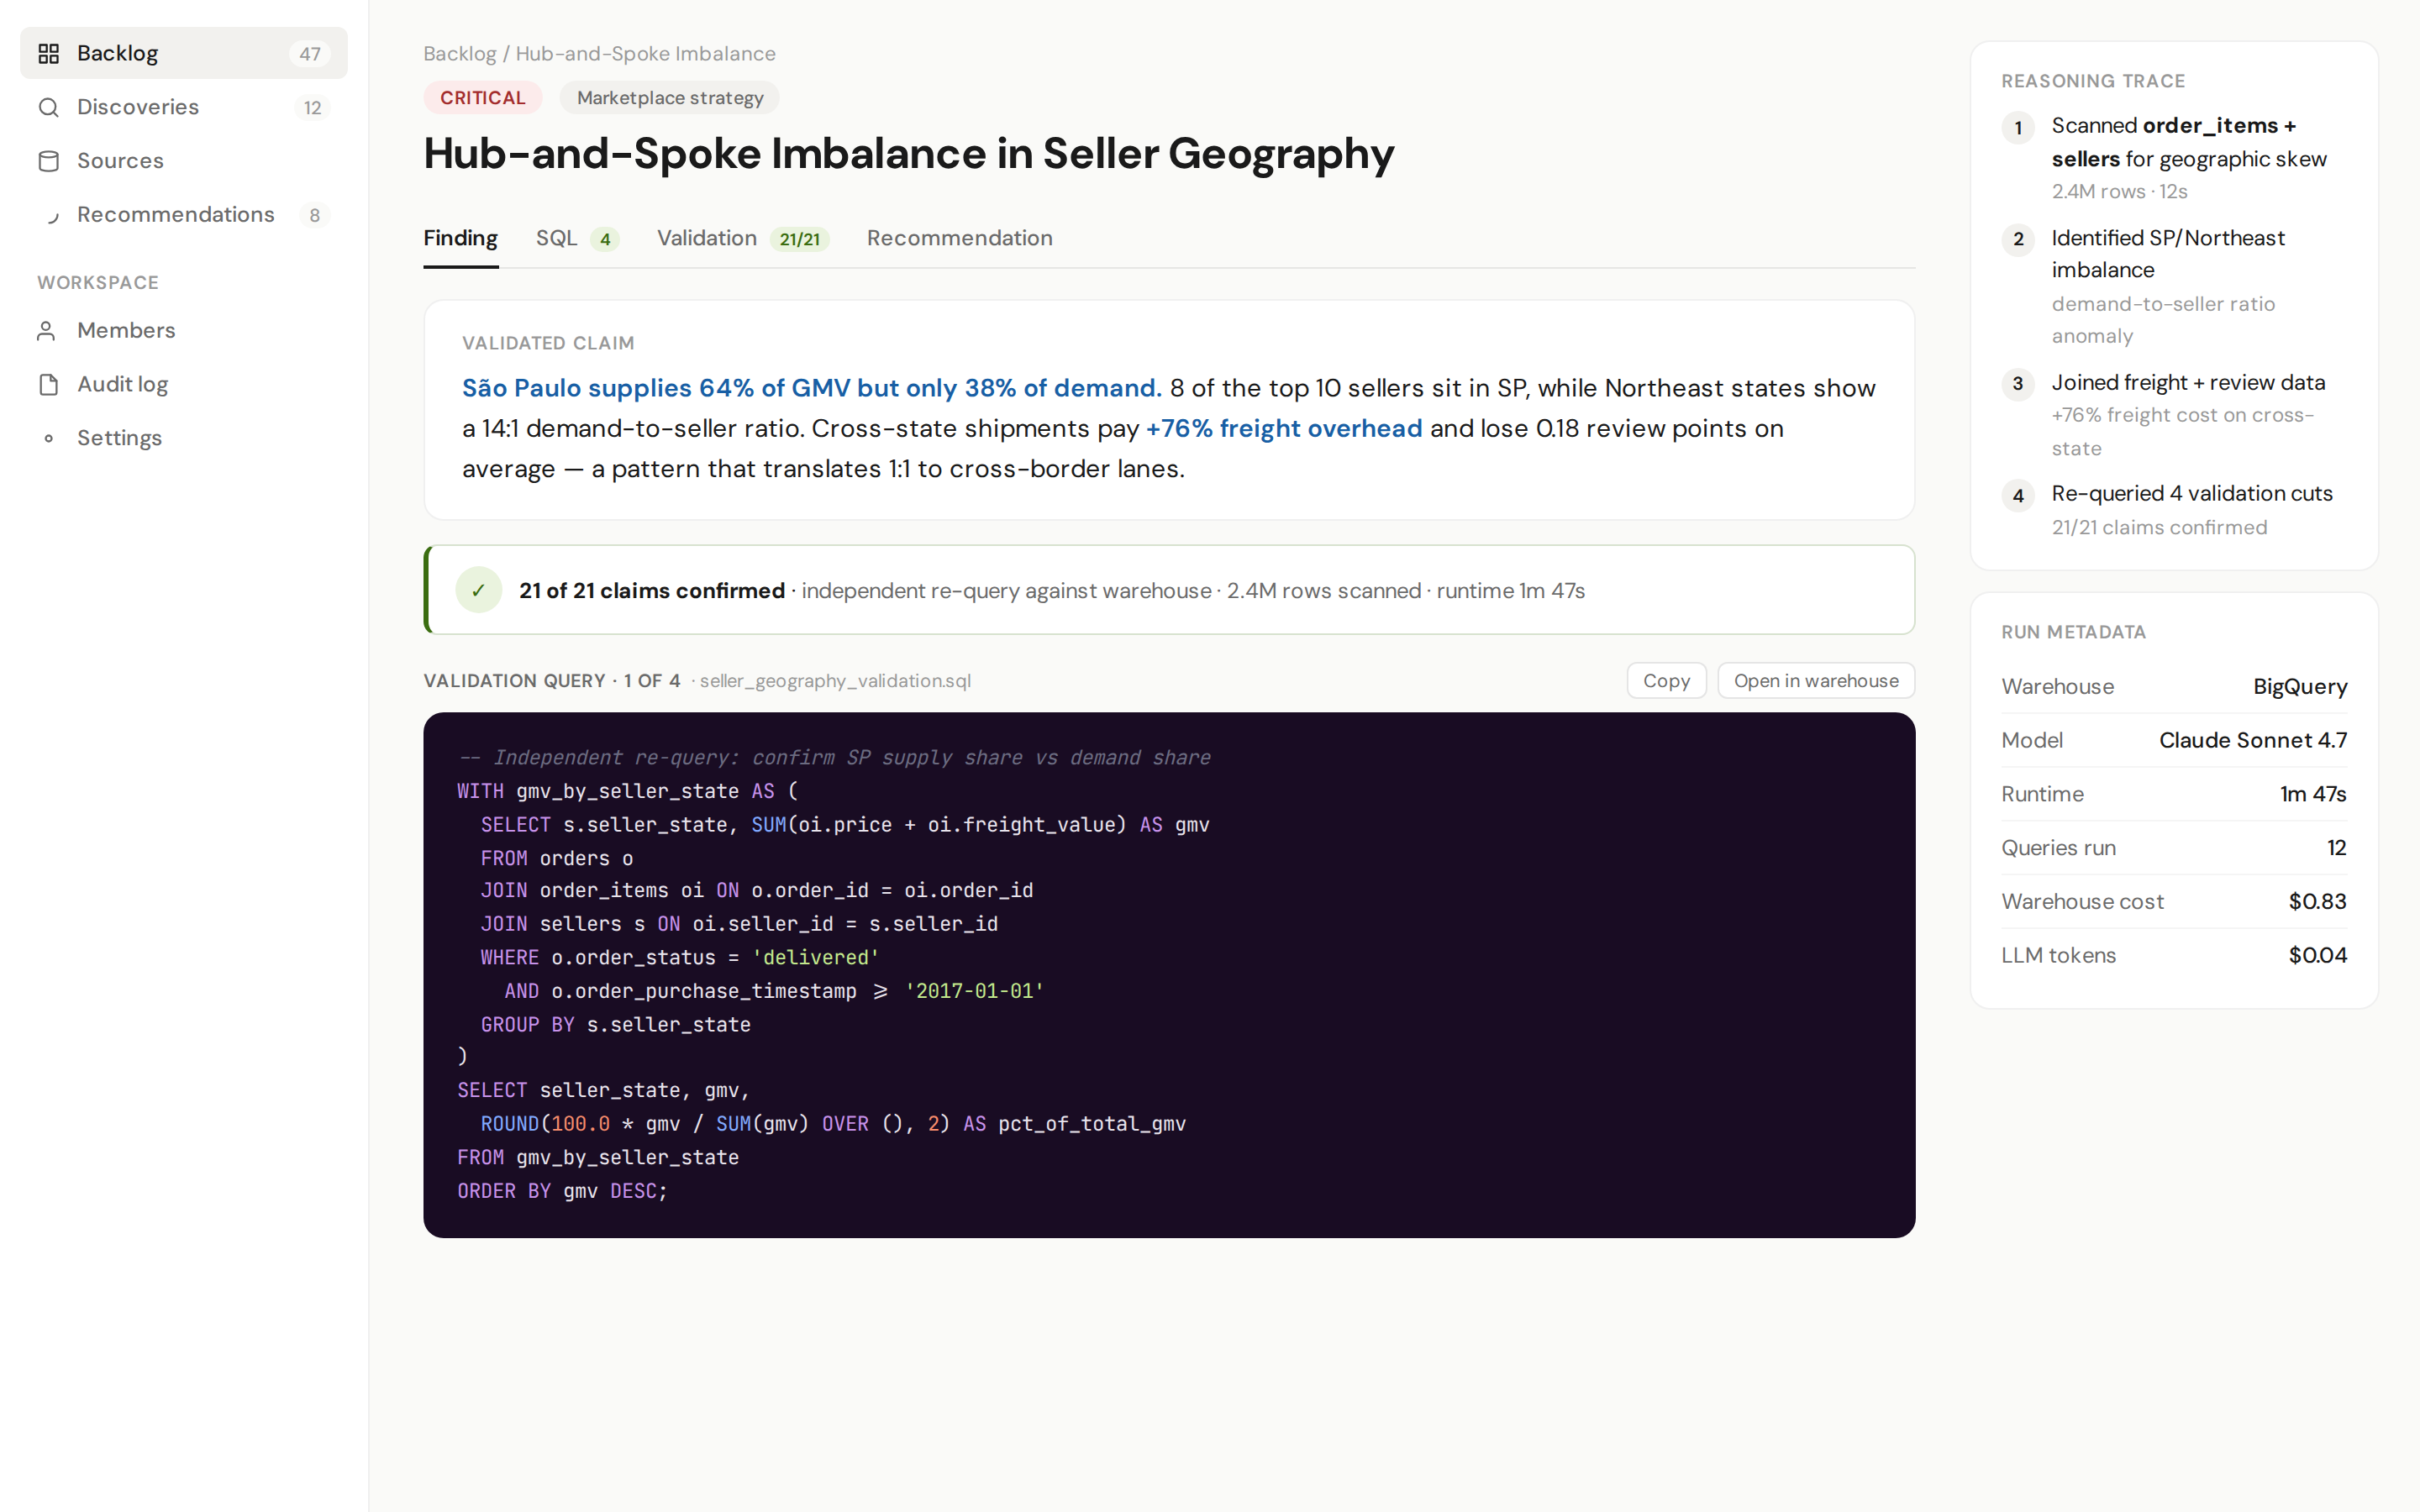
Task: Click 'ORDER BY gmv DESC;' code line
Action: (562, 1191)
